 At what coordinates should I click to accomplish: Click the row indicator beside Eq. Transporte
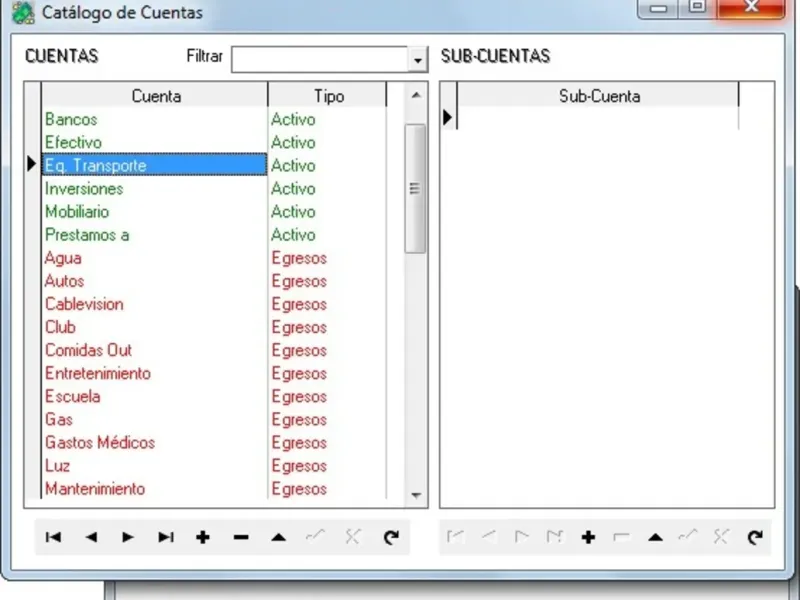coord(33,164)
